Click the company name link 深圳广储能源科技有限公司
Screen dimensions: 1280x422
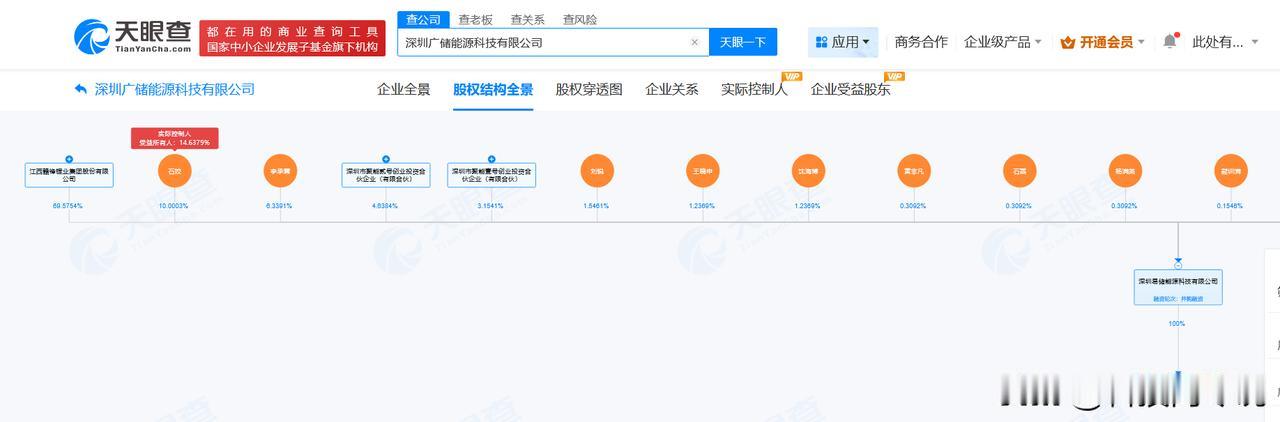click(174, 89)
